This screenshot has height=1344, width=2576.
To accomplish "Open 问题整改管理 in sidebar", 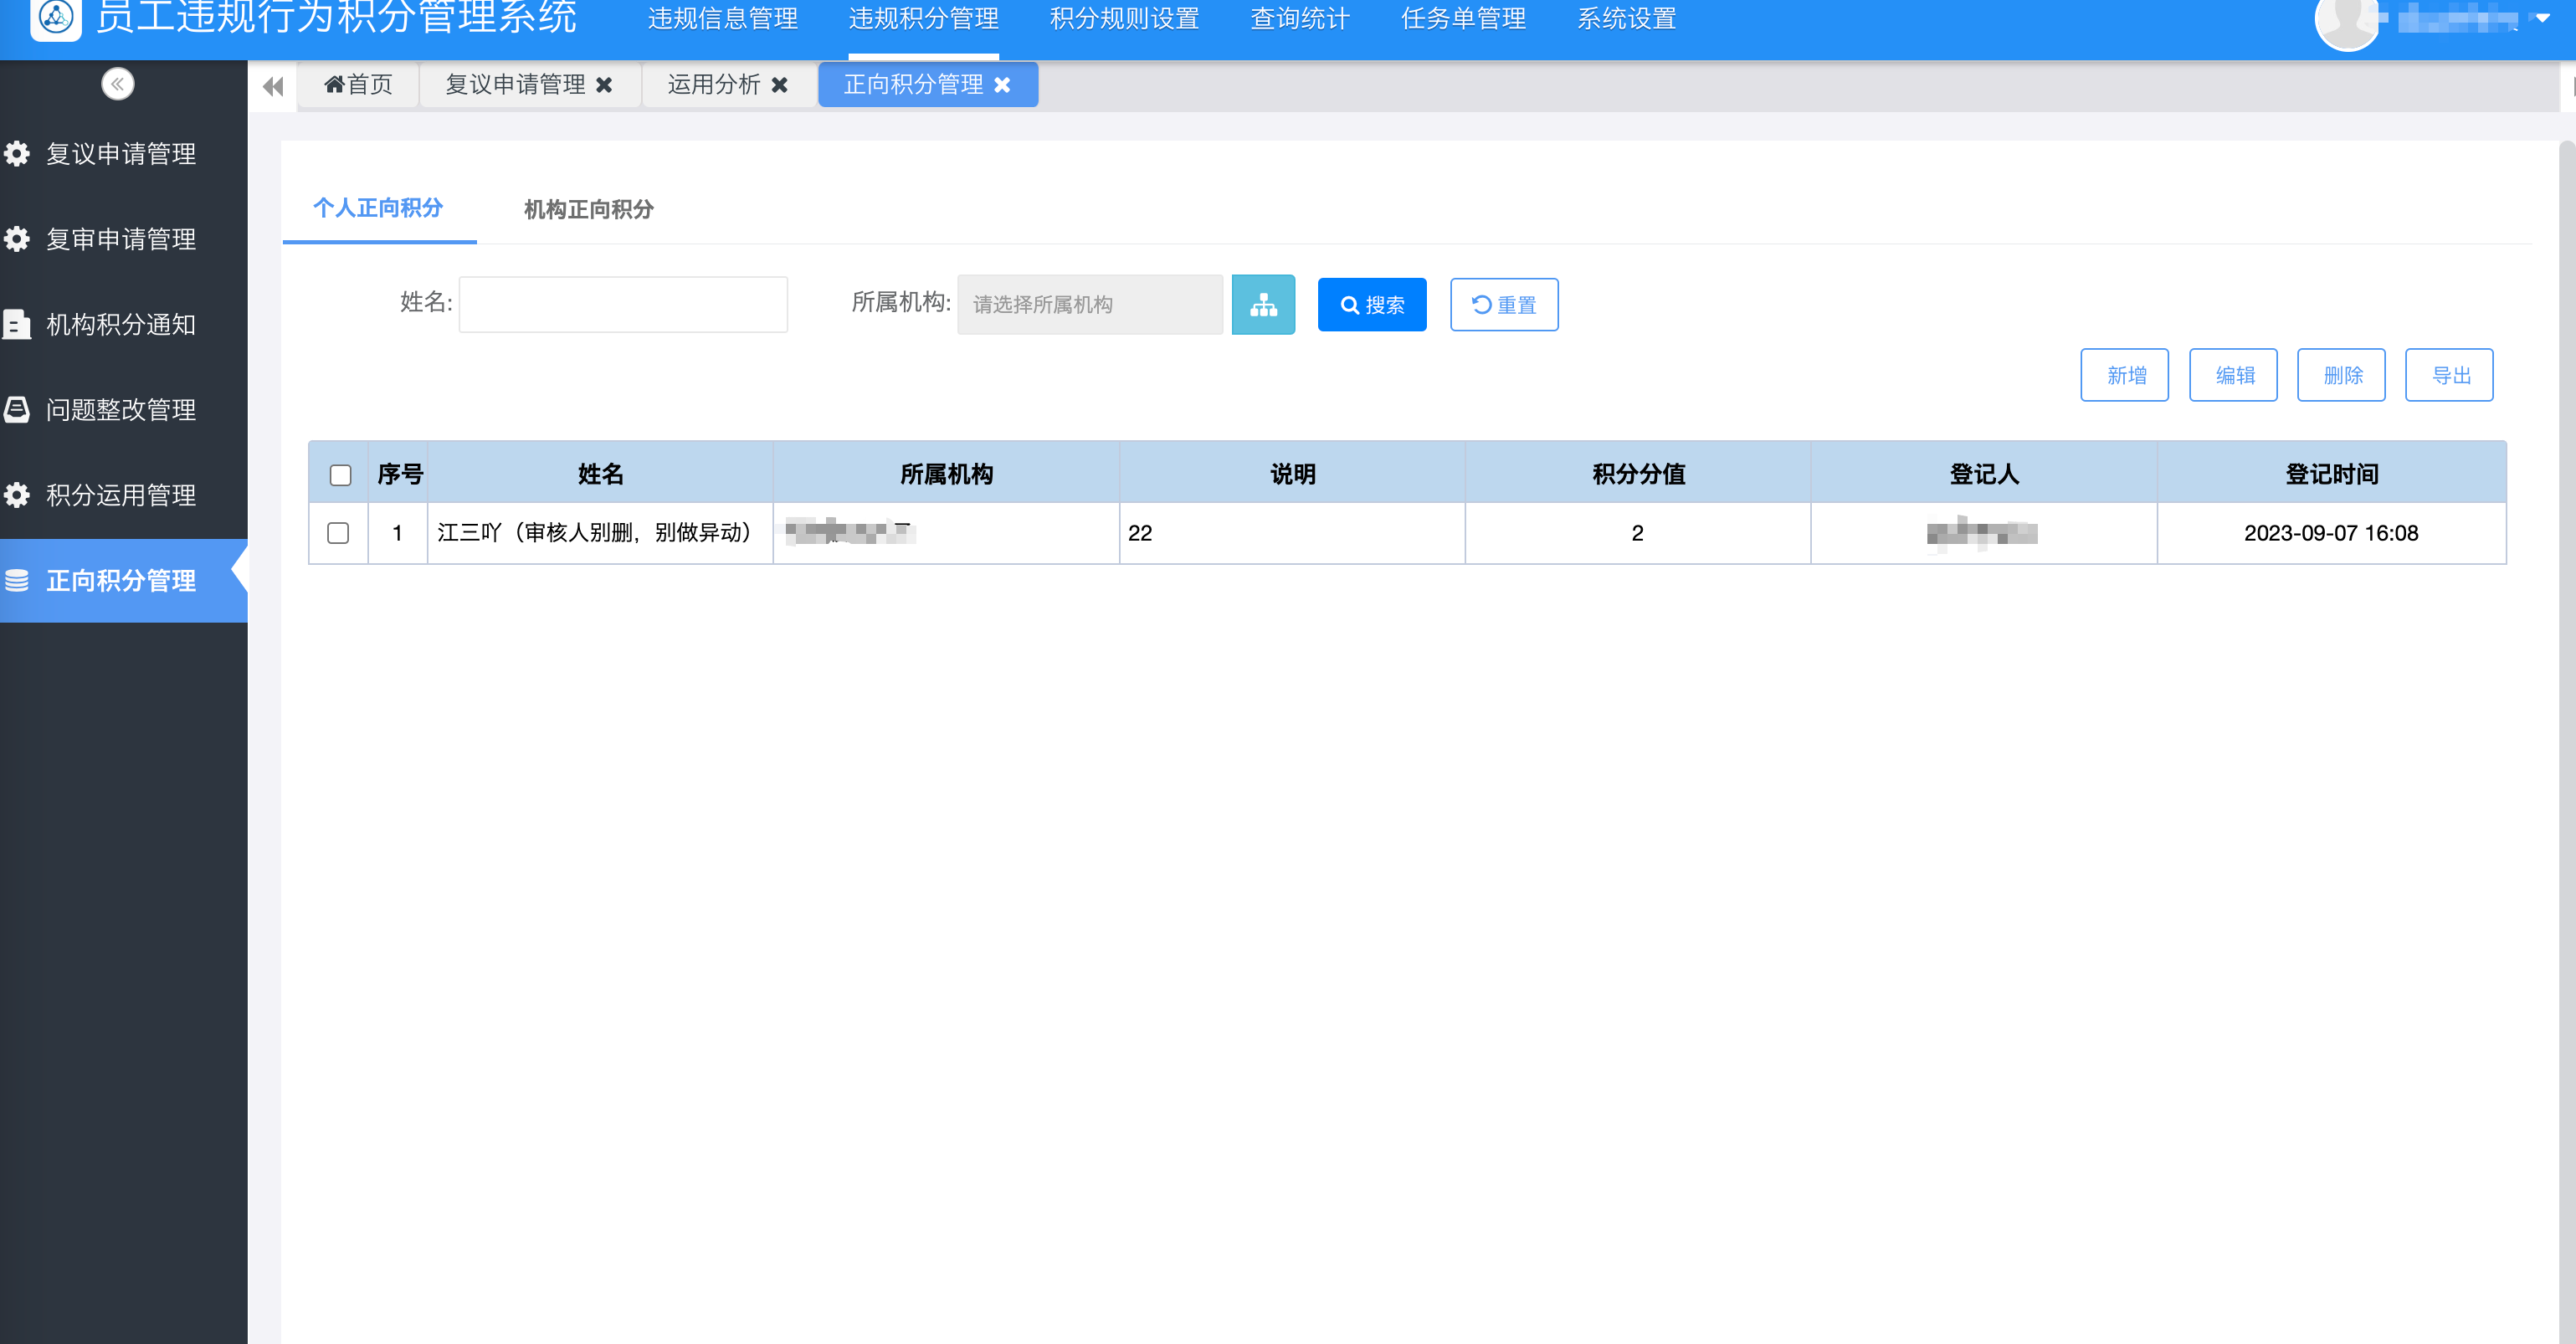I will click(121, 410).
